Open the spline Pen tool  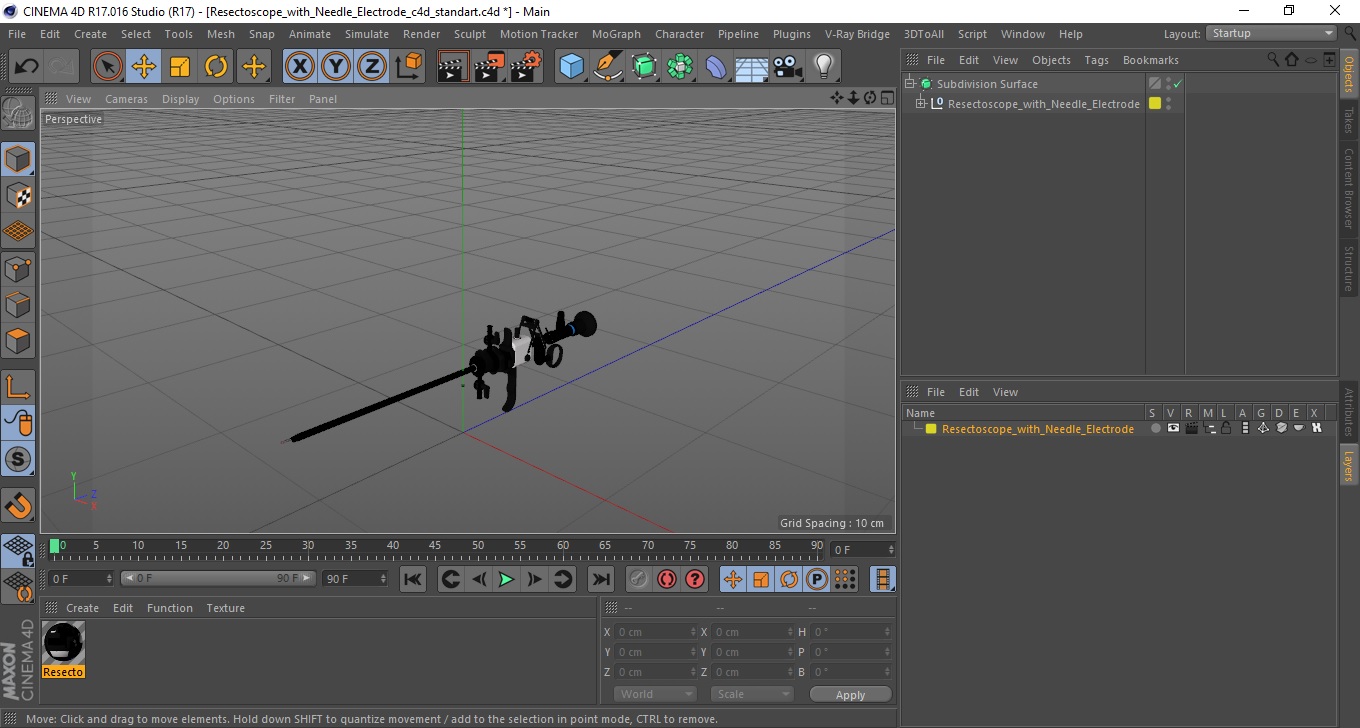[608, 67]
